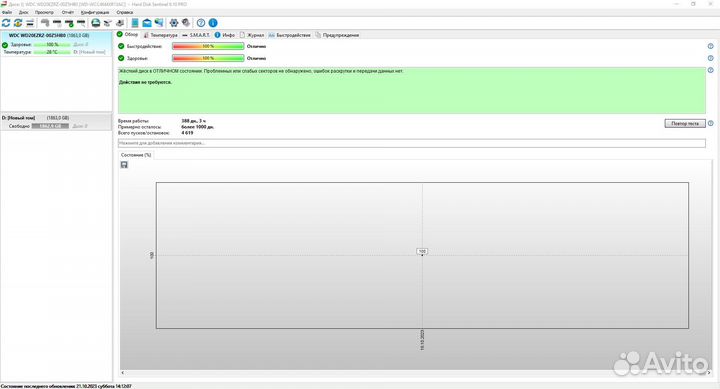Image resolution: width=720 pixels, height=389 pixels.
Task: Click the '4 619' start/stop count value
Action: [187, 133]
